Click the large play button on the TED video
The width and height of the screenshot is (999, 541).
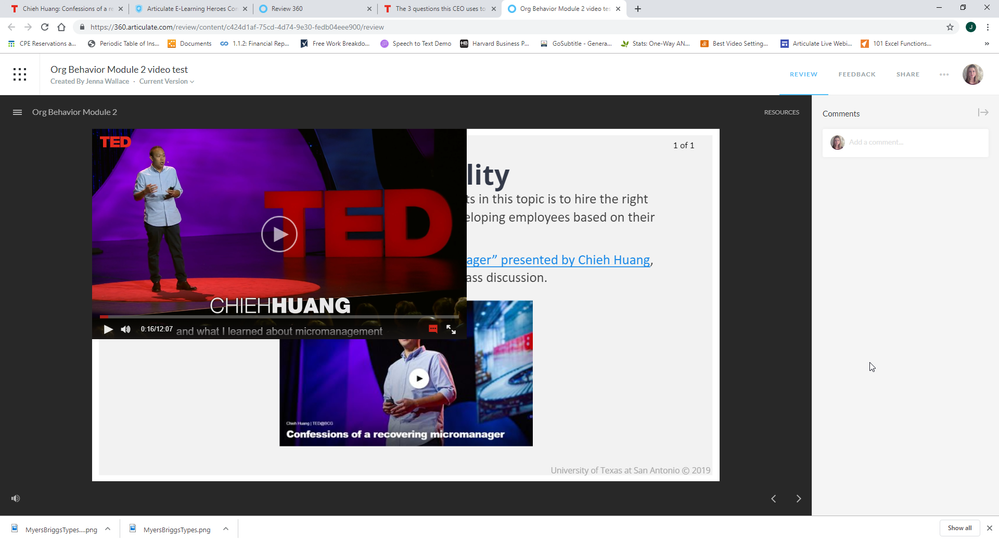coord(279,234)
